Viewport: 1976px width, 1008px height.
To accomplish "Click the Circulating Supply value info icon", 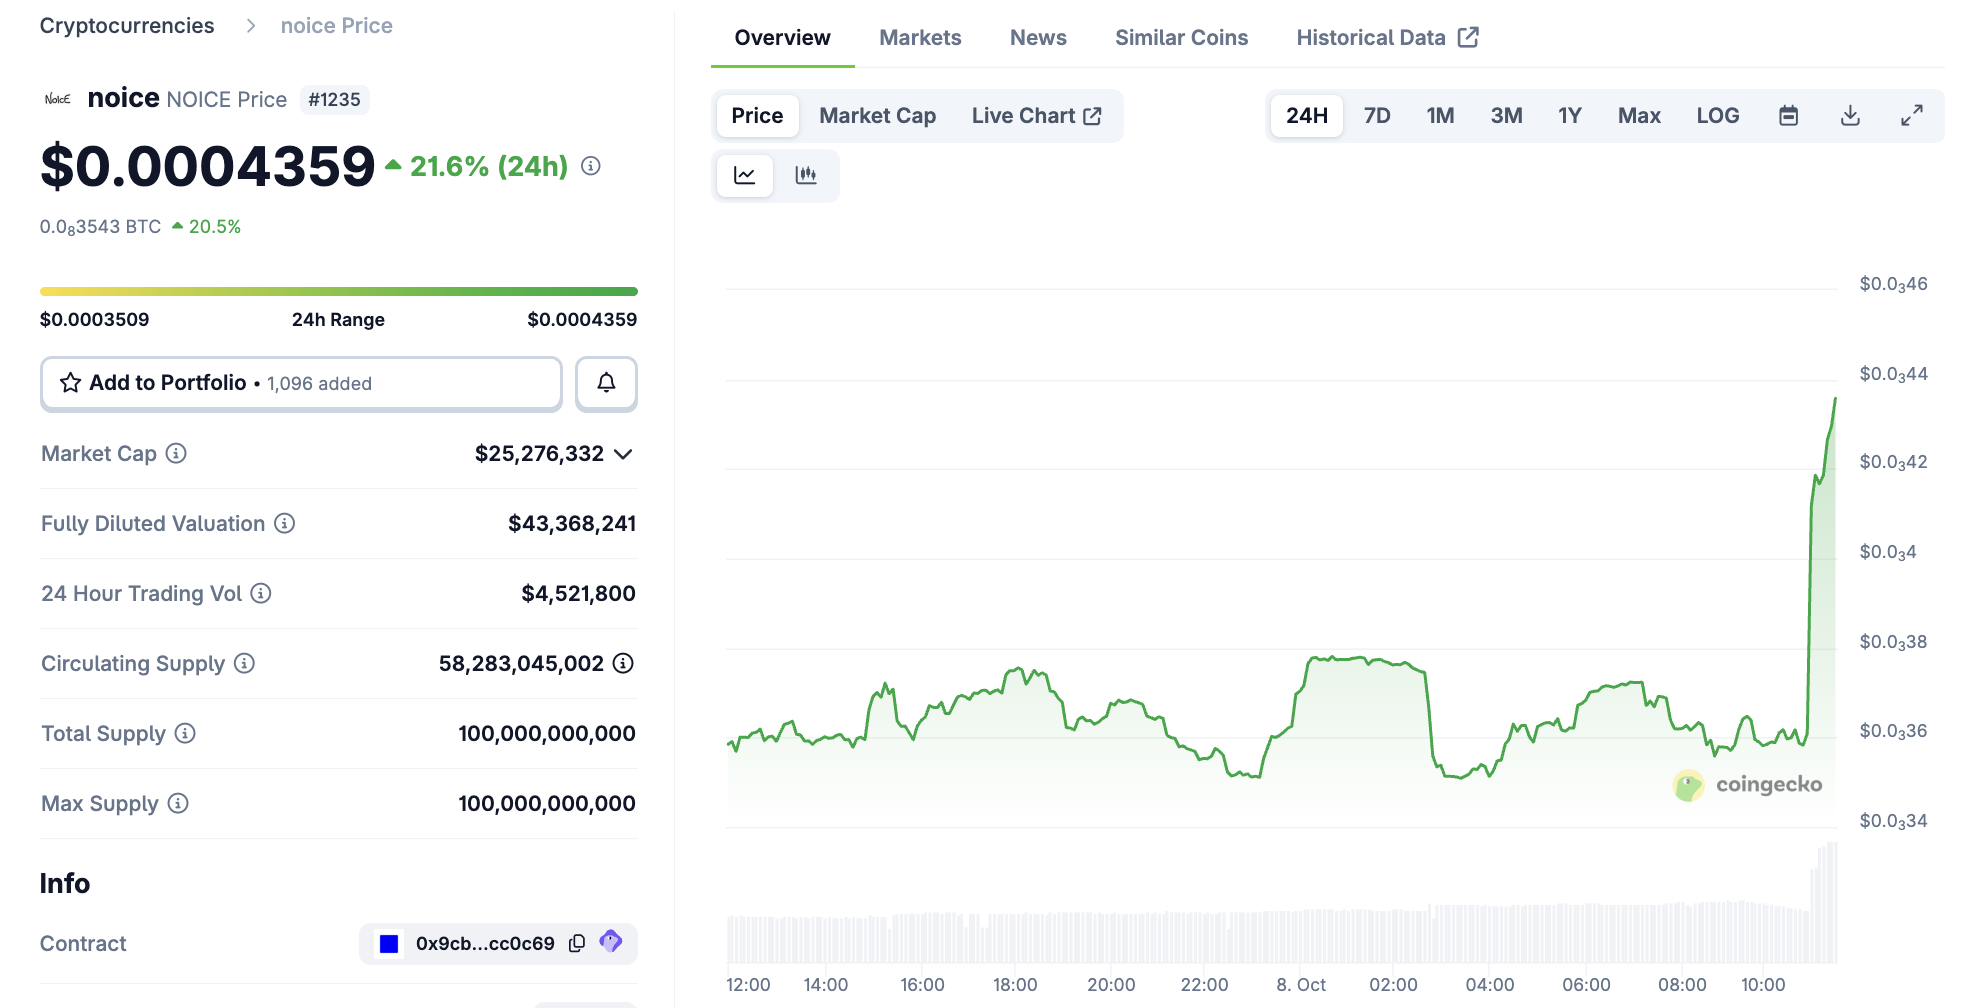I will [x=623, y=663].
